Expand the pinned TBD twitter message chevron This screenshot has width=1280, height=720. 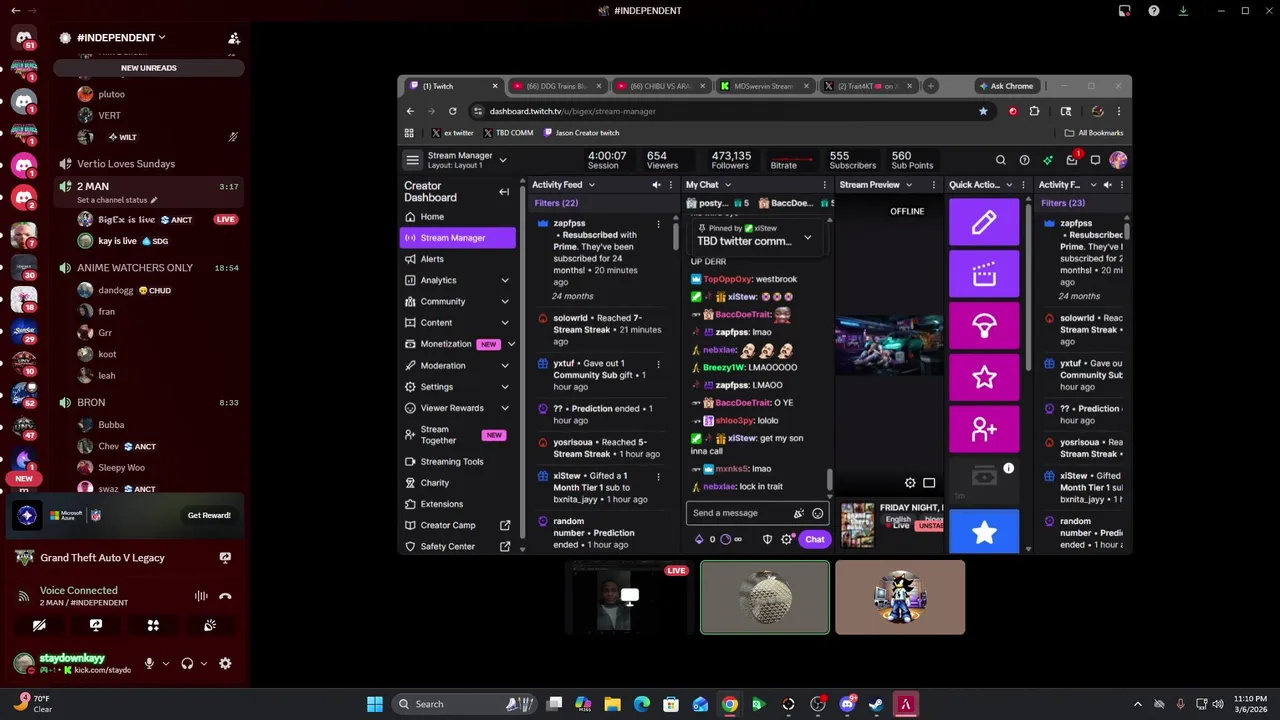[808, 238]
